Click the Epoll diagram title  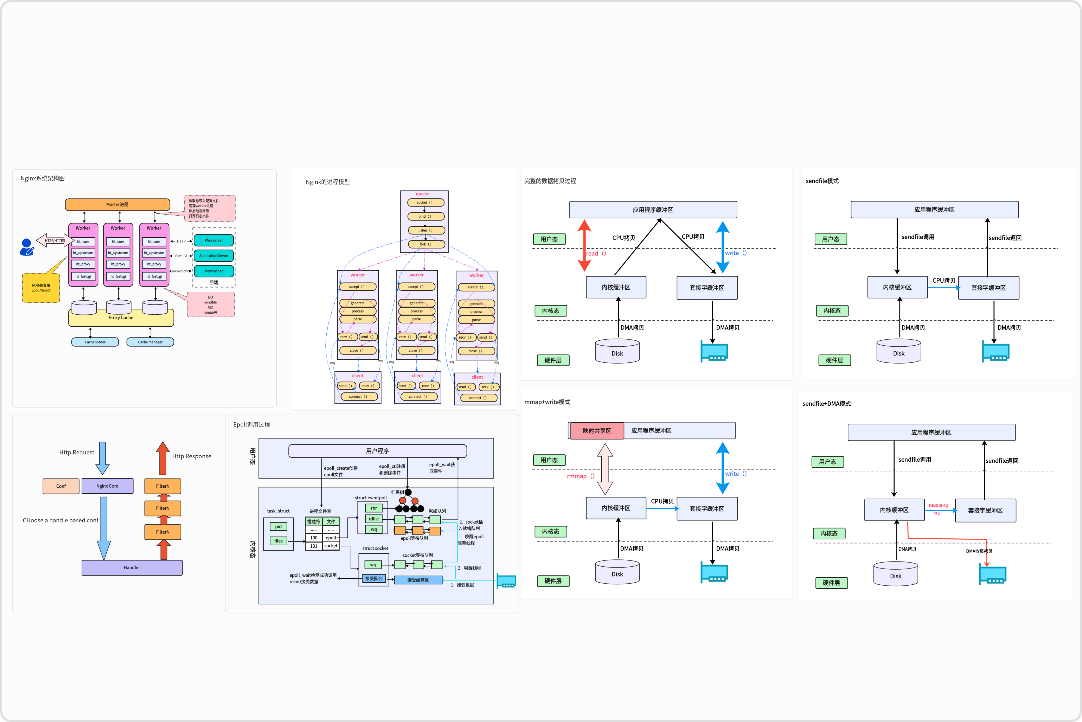click(x=252, y=425)
